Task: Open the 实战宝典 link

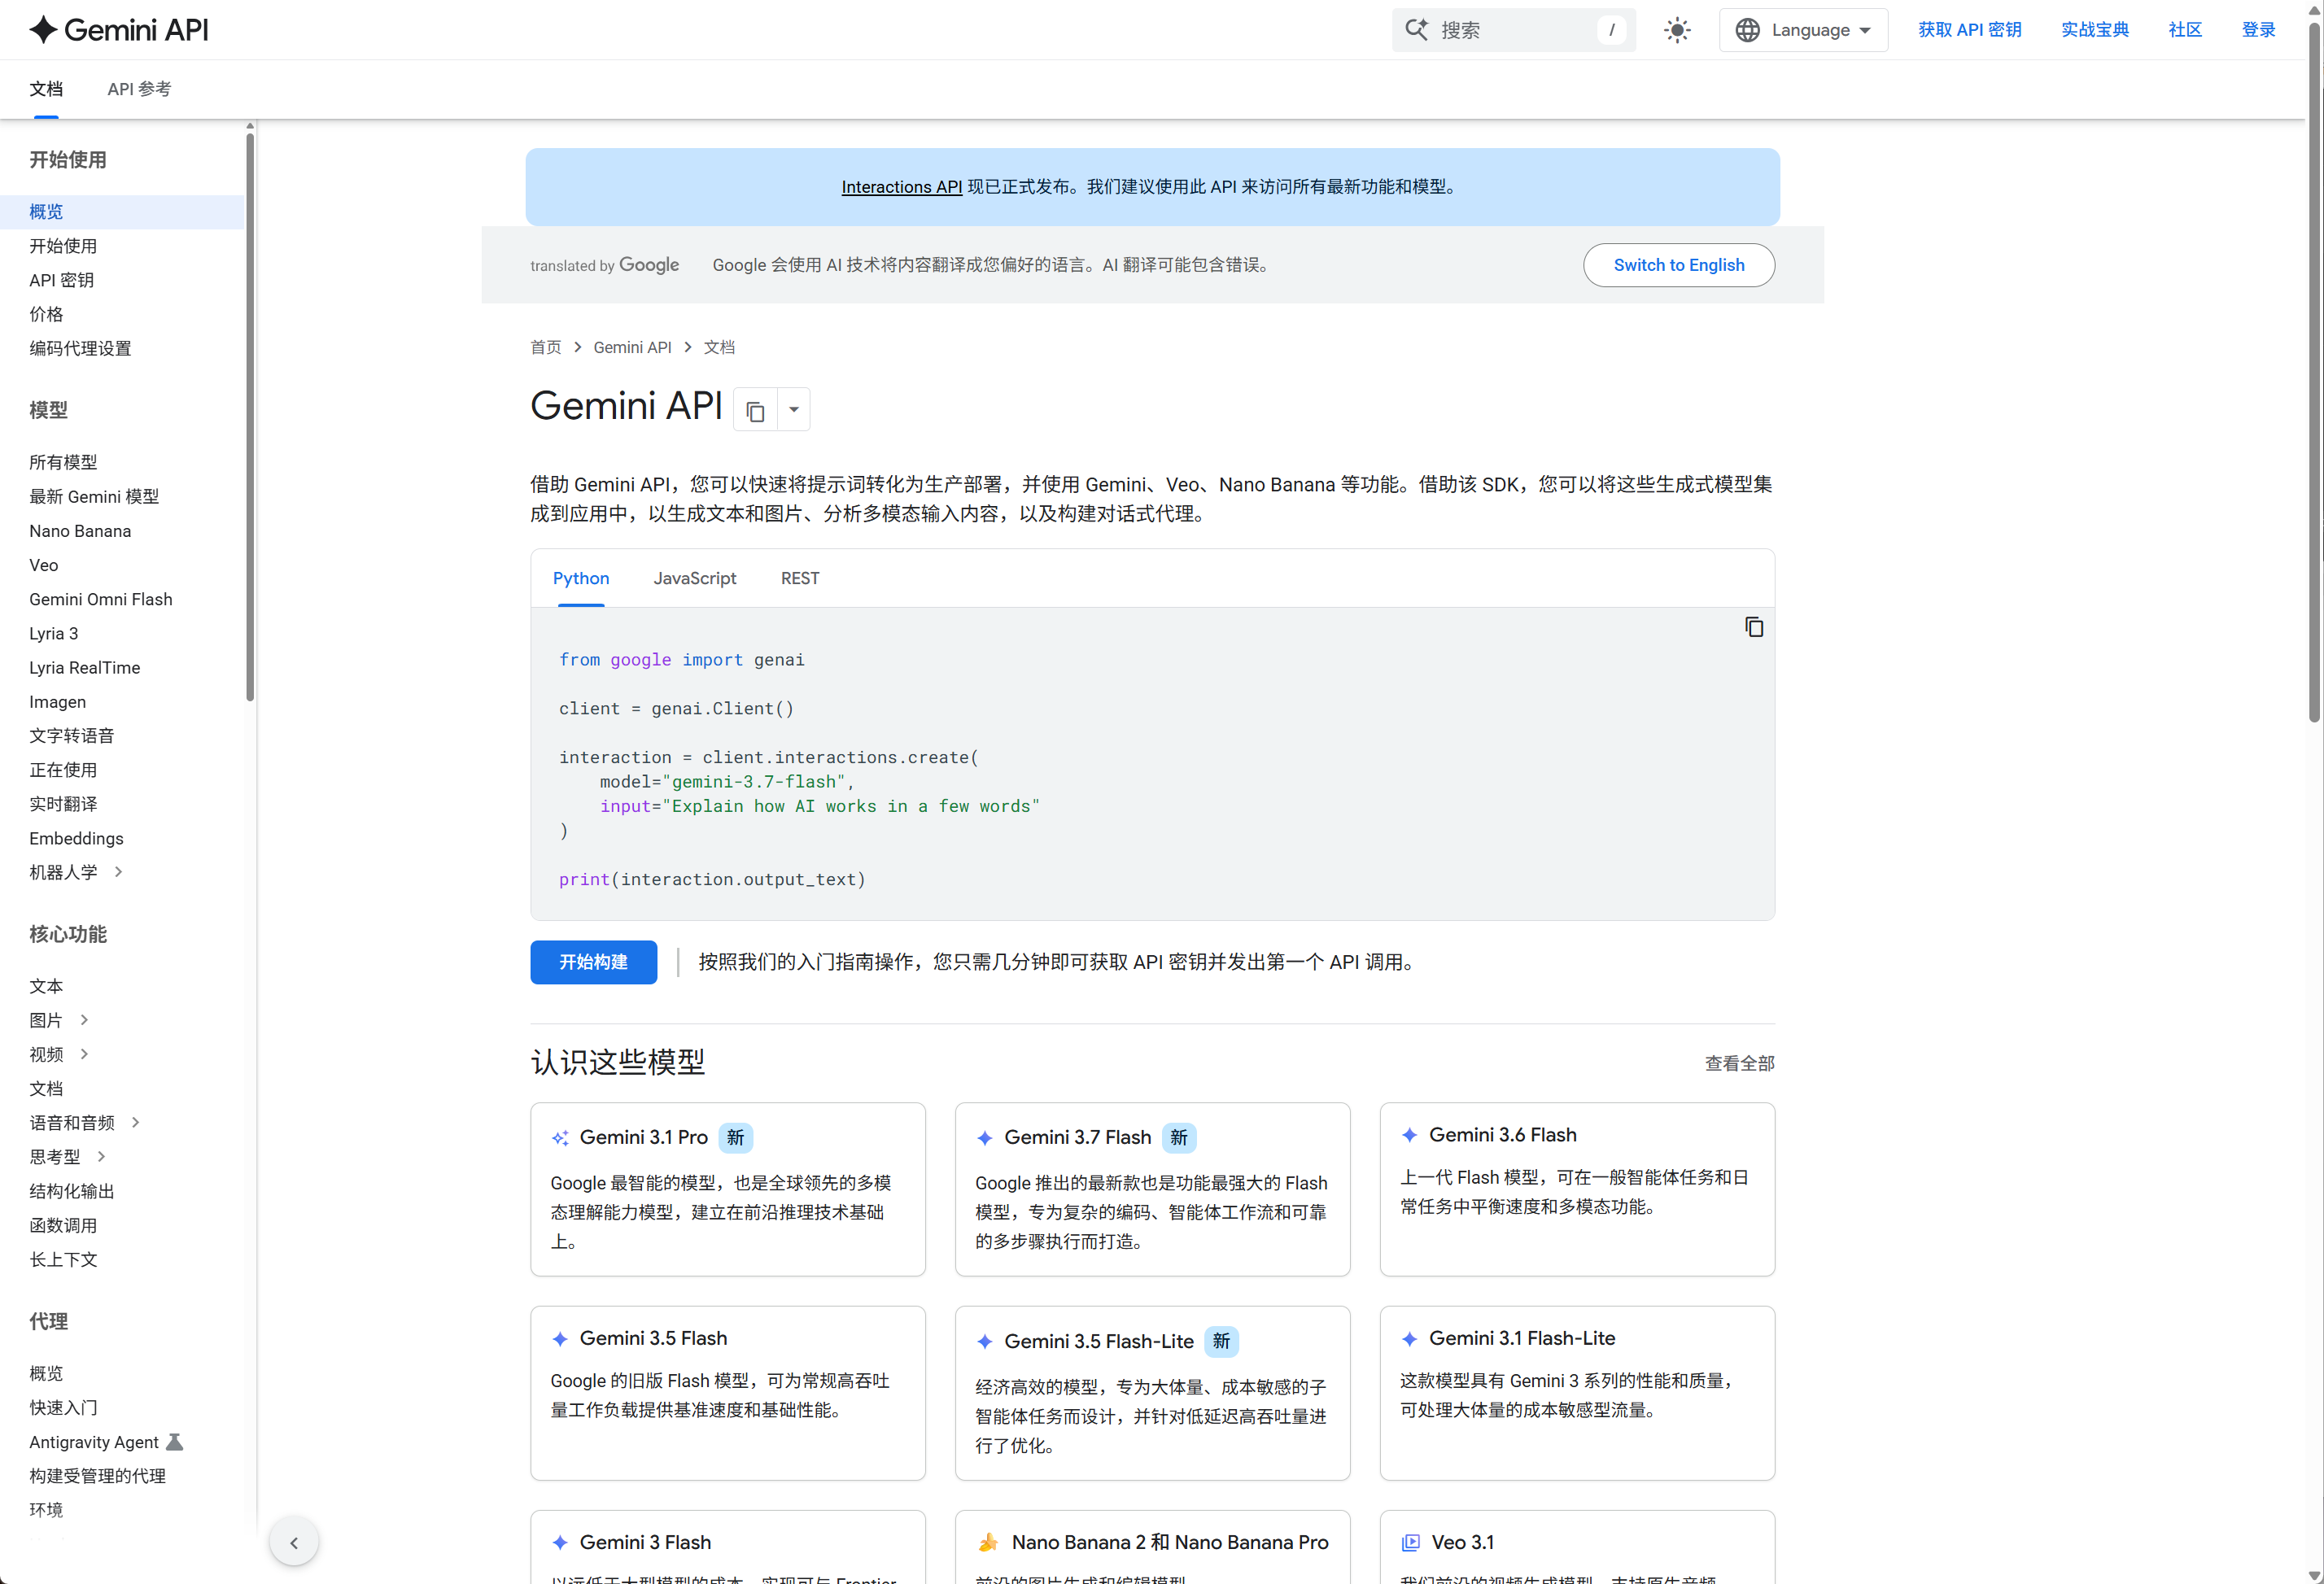Action: pyautogui.click(x=2095, y=30)
